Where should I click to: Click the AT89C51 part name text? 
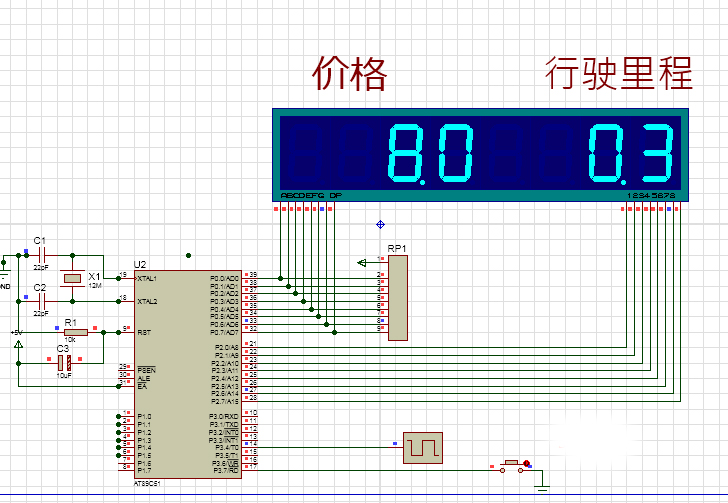point(147,483)
